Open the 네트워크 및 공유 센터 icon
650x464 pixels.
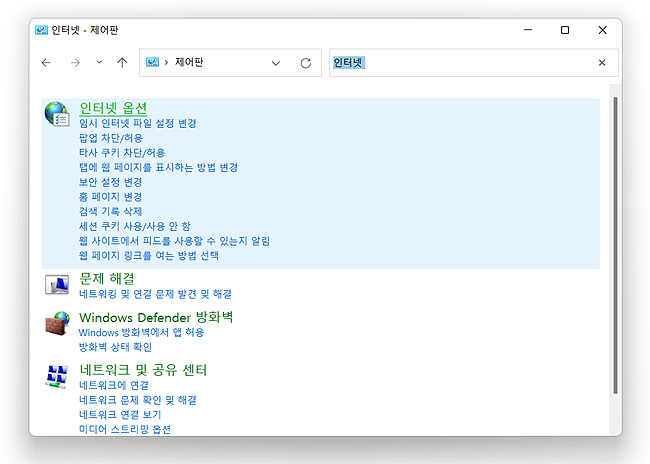(x=57, y=377)
